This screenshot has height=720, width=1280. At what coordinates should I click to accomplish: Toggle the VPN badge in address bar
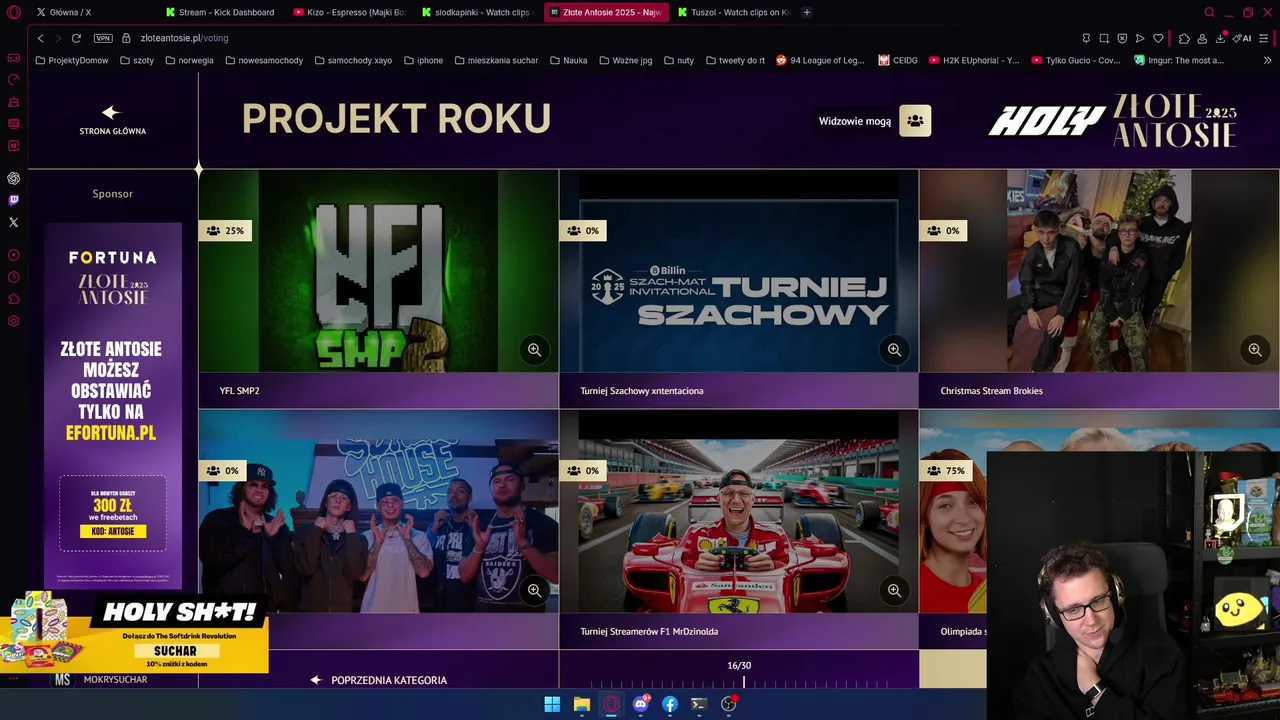[103, 38]
